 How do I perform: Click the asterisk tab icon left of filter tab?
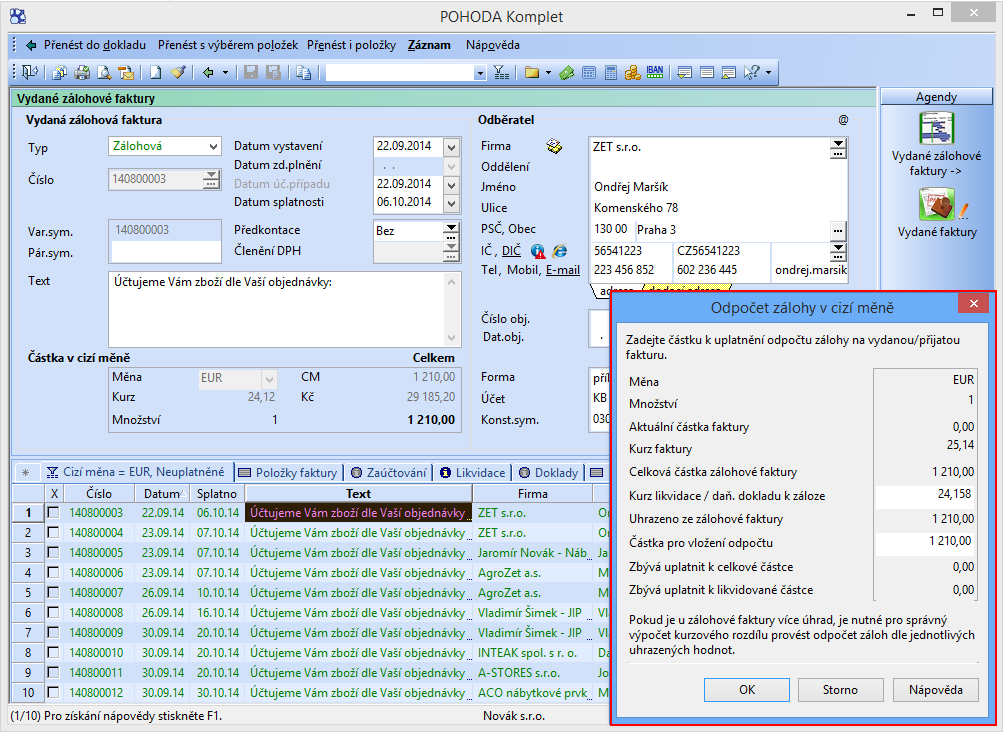(x=26, y=473)
